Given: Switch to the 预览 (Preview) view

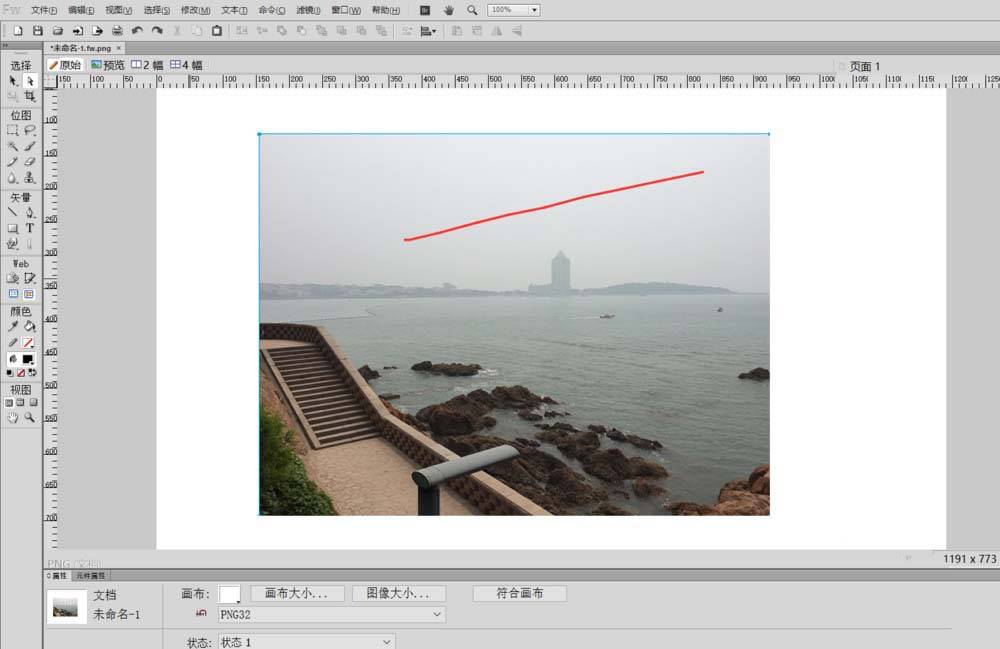Looking at the screenshot, I should click(108, 65).
